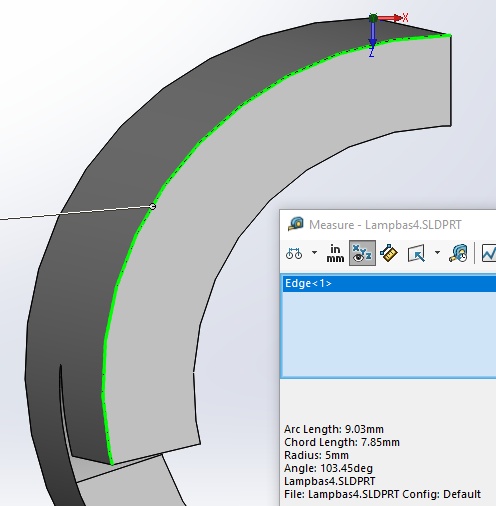Click the Measure - Lampbas4.SLDPRT title text
The image size is (496, 506).
[x=385, y=225]
